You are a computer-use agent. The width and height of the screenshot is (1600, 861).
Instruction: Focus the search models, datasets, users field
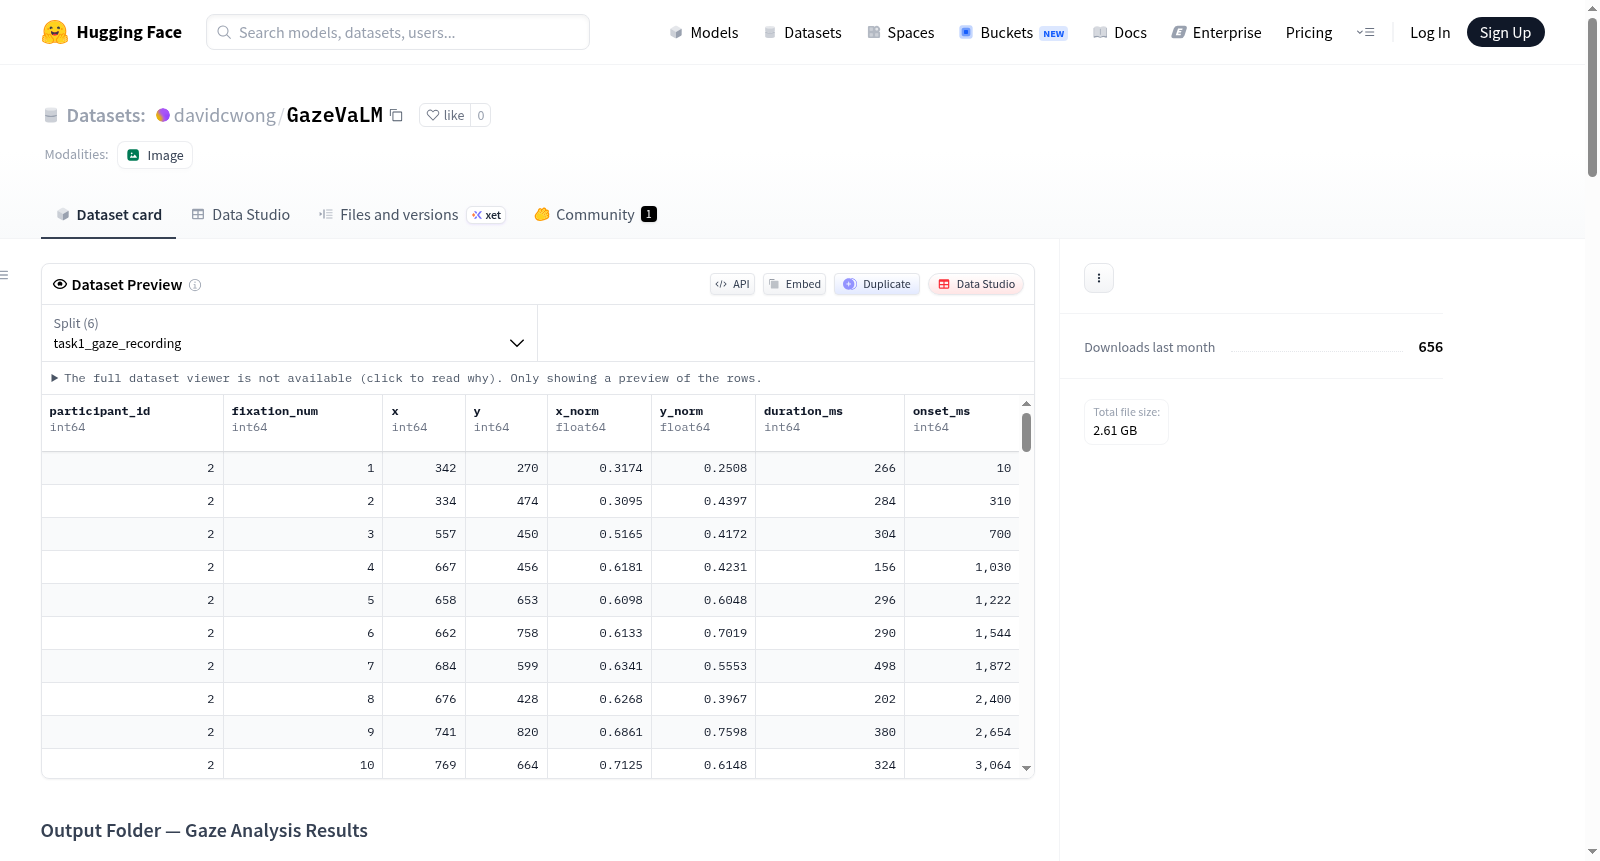(x=398, y=32)
